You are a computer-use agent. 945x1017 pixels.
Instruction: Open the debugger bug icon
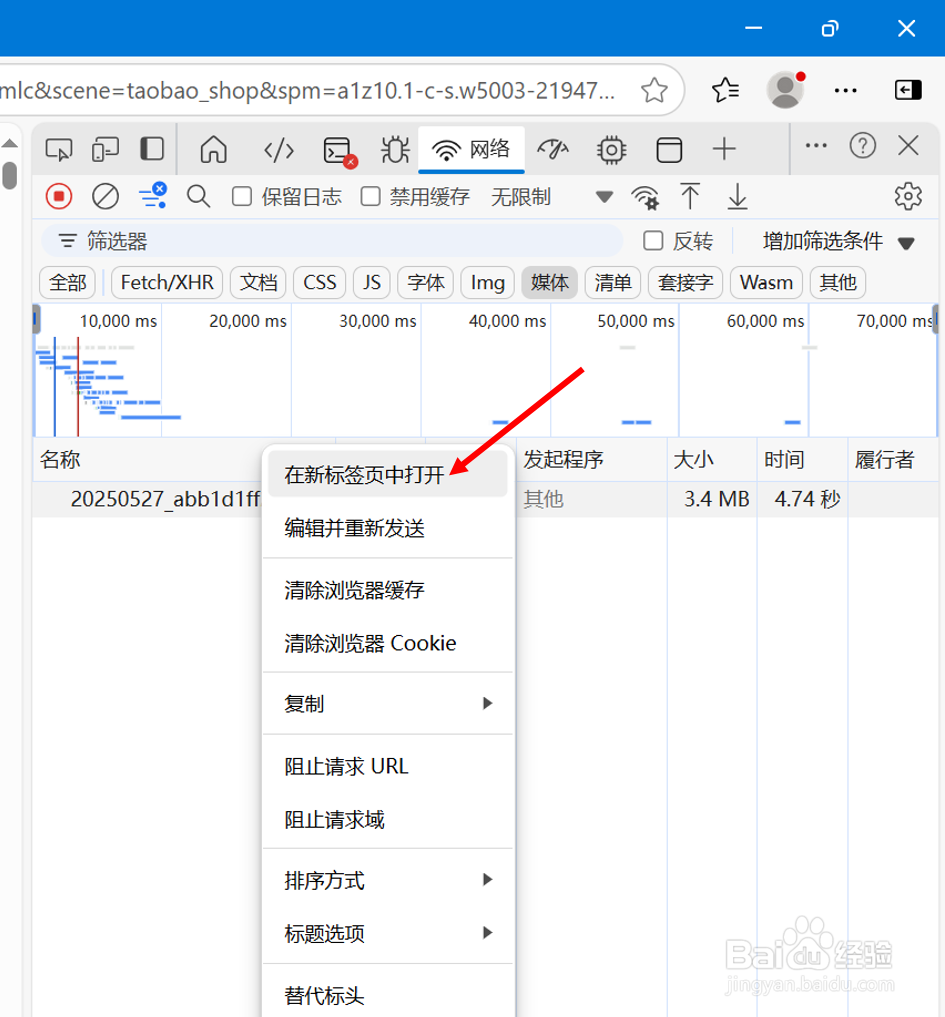[394, 148]
